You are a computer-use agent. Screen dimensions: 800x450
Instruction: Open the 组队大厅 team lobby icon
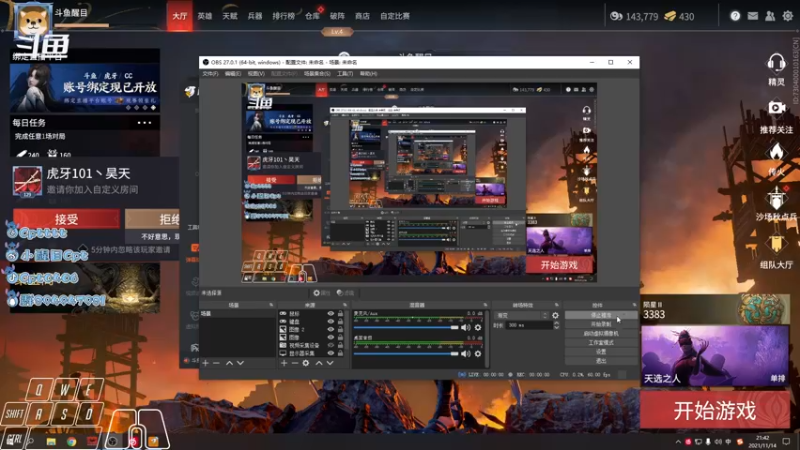point(776,244)
